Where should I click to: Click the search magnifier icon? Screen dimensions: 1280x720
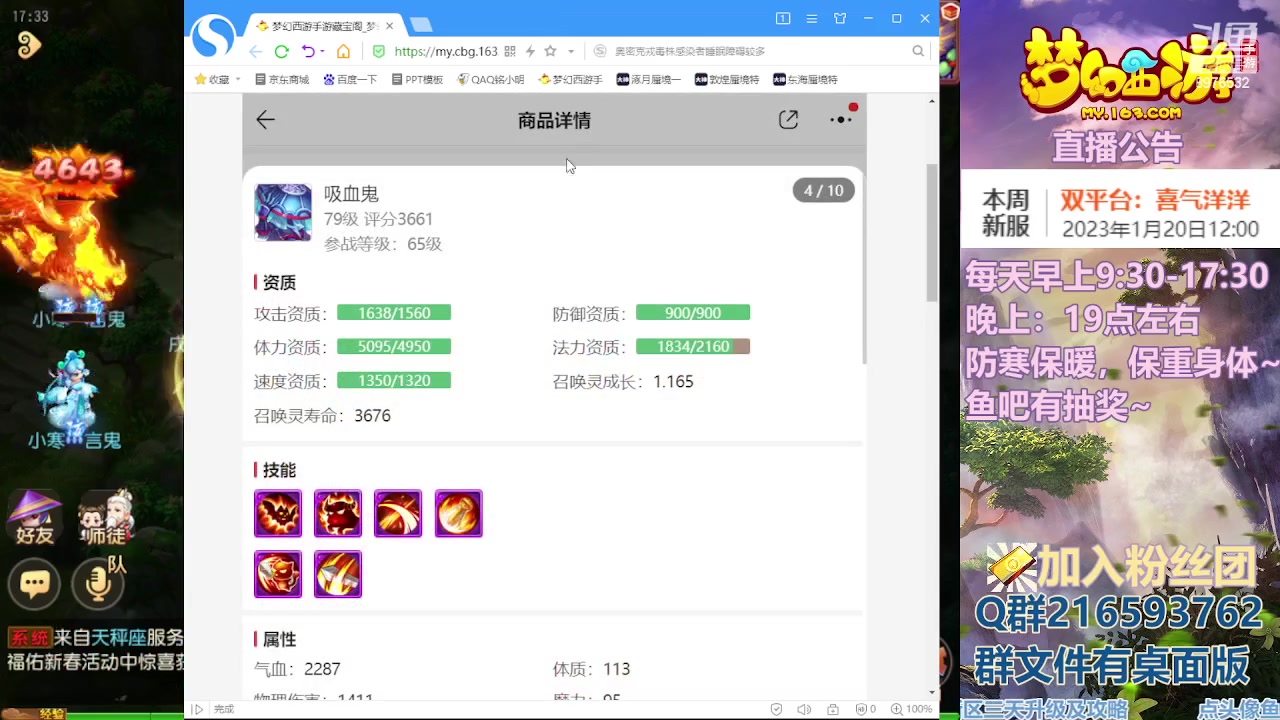coord(918,51)
